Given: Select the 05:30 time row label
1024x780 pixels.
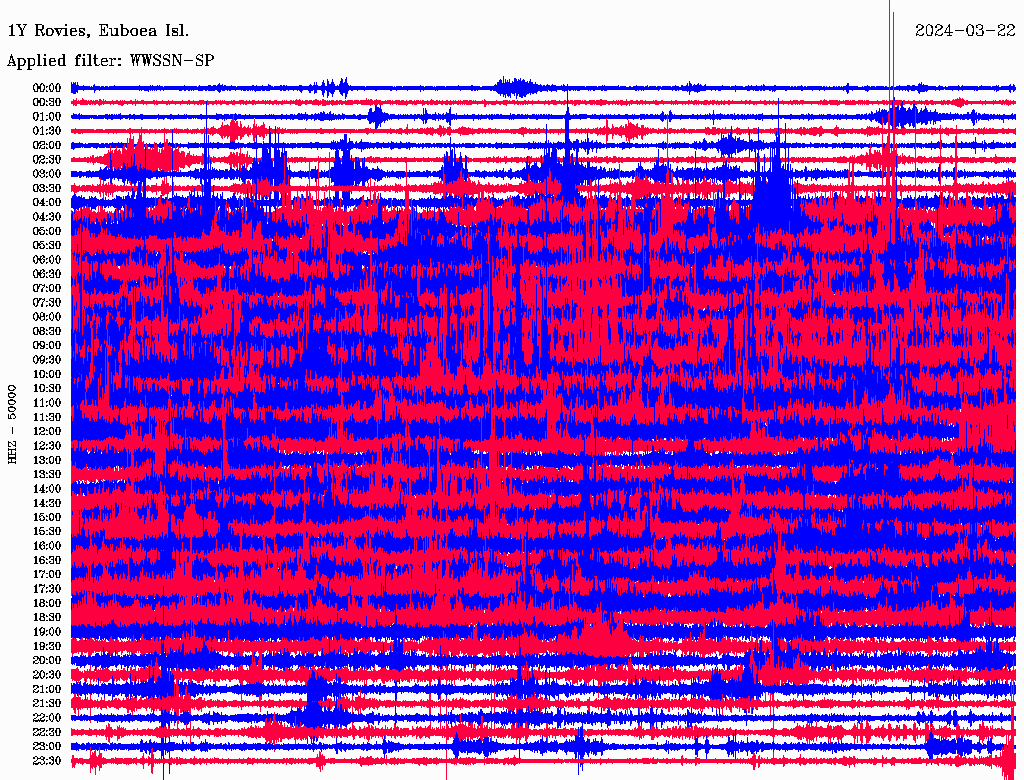Looking at the screenshot, I should pyautogui.click(x=47, y=245).
